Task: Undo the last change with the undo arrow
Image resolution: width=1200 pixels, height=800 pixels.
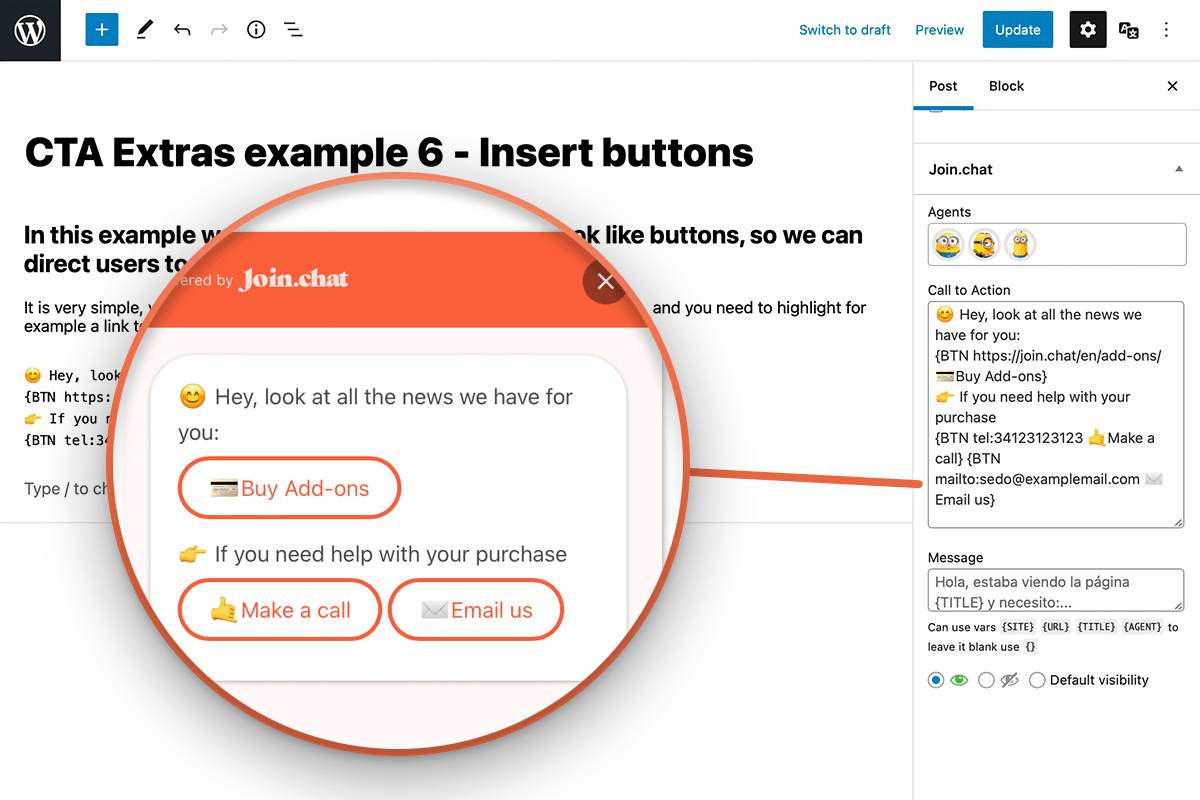Action: [182, 30]
